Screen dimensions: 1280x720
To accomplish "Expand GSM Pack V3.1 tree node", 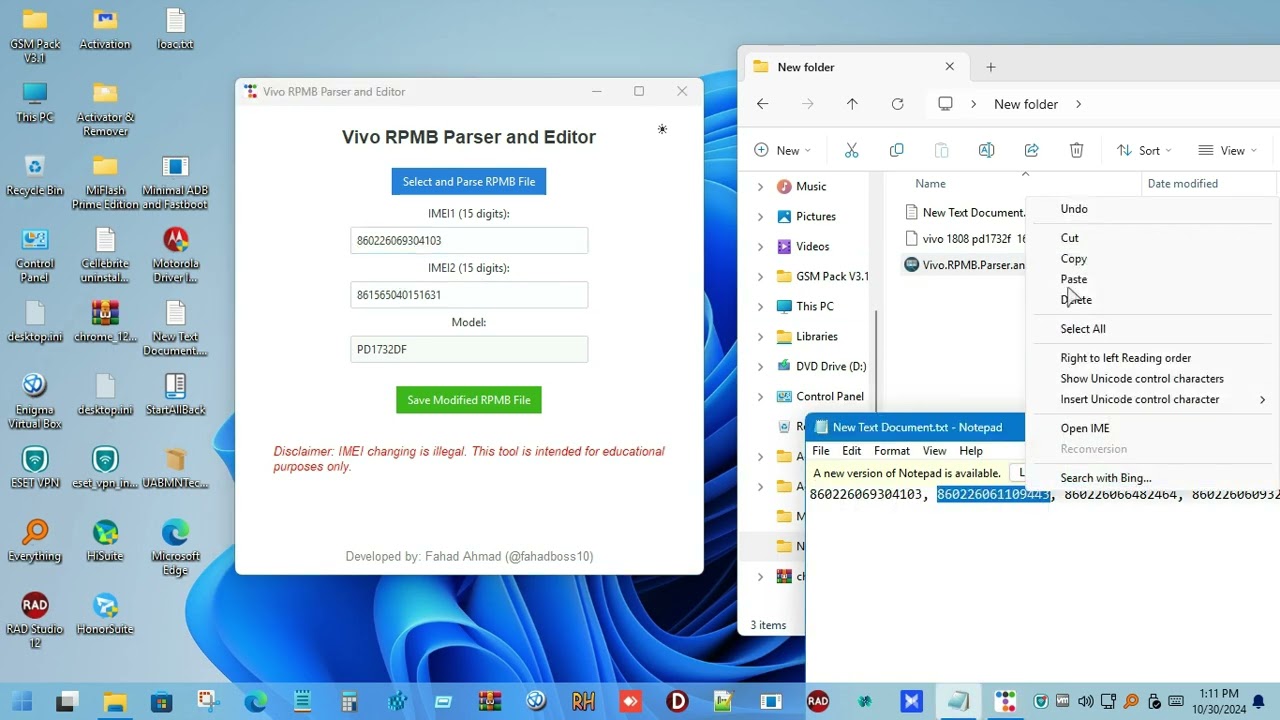I will pos(760,276).
